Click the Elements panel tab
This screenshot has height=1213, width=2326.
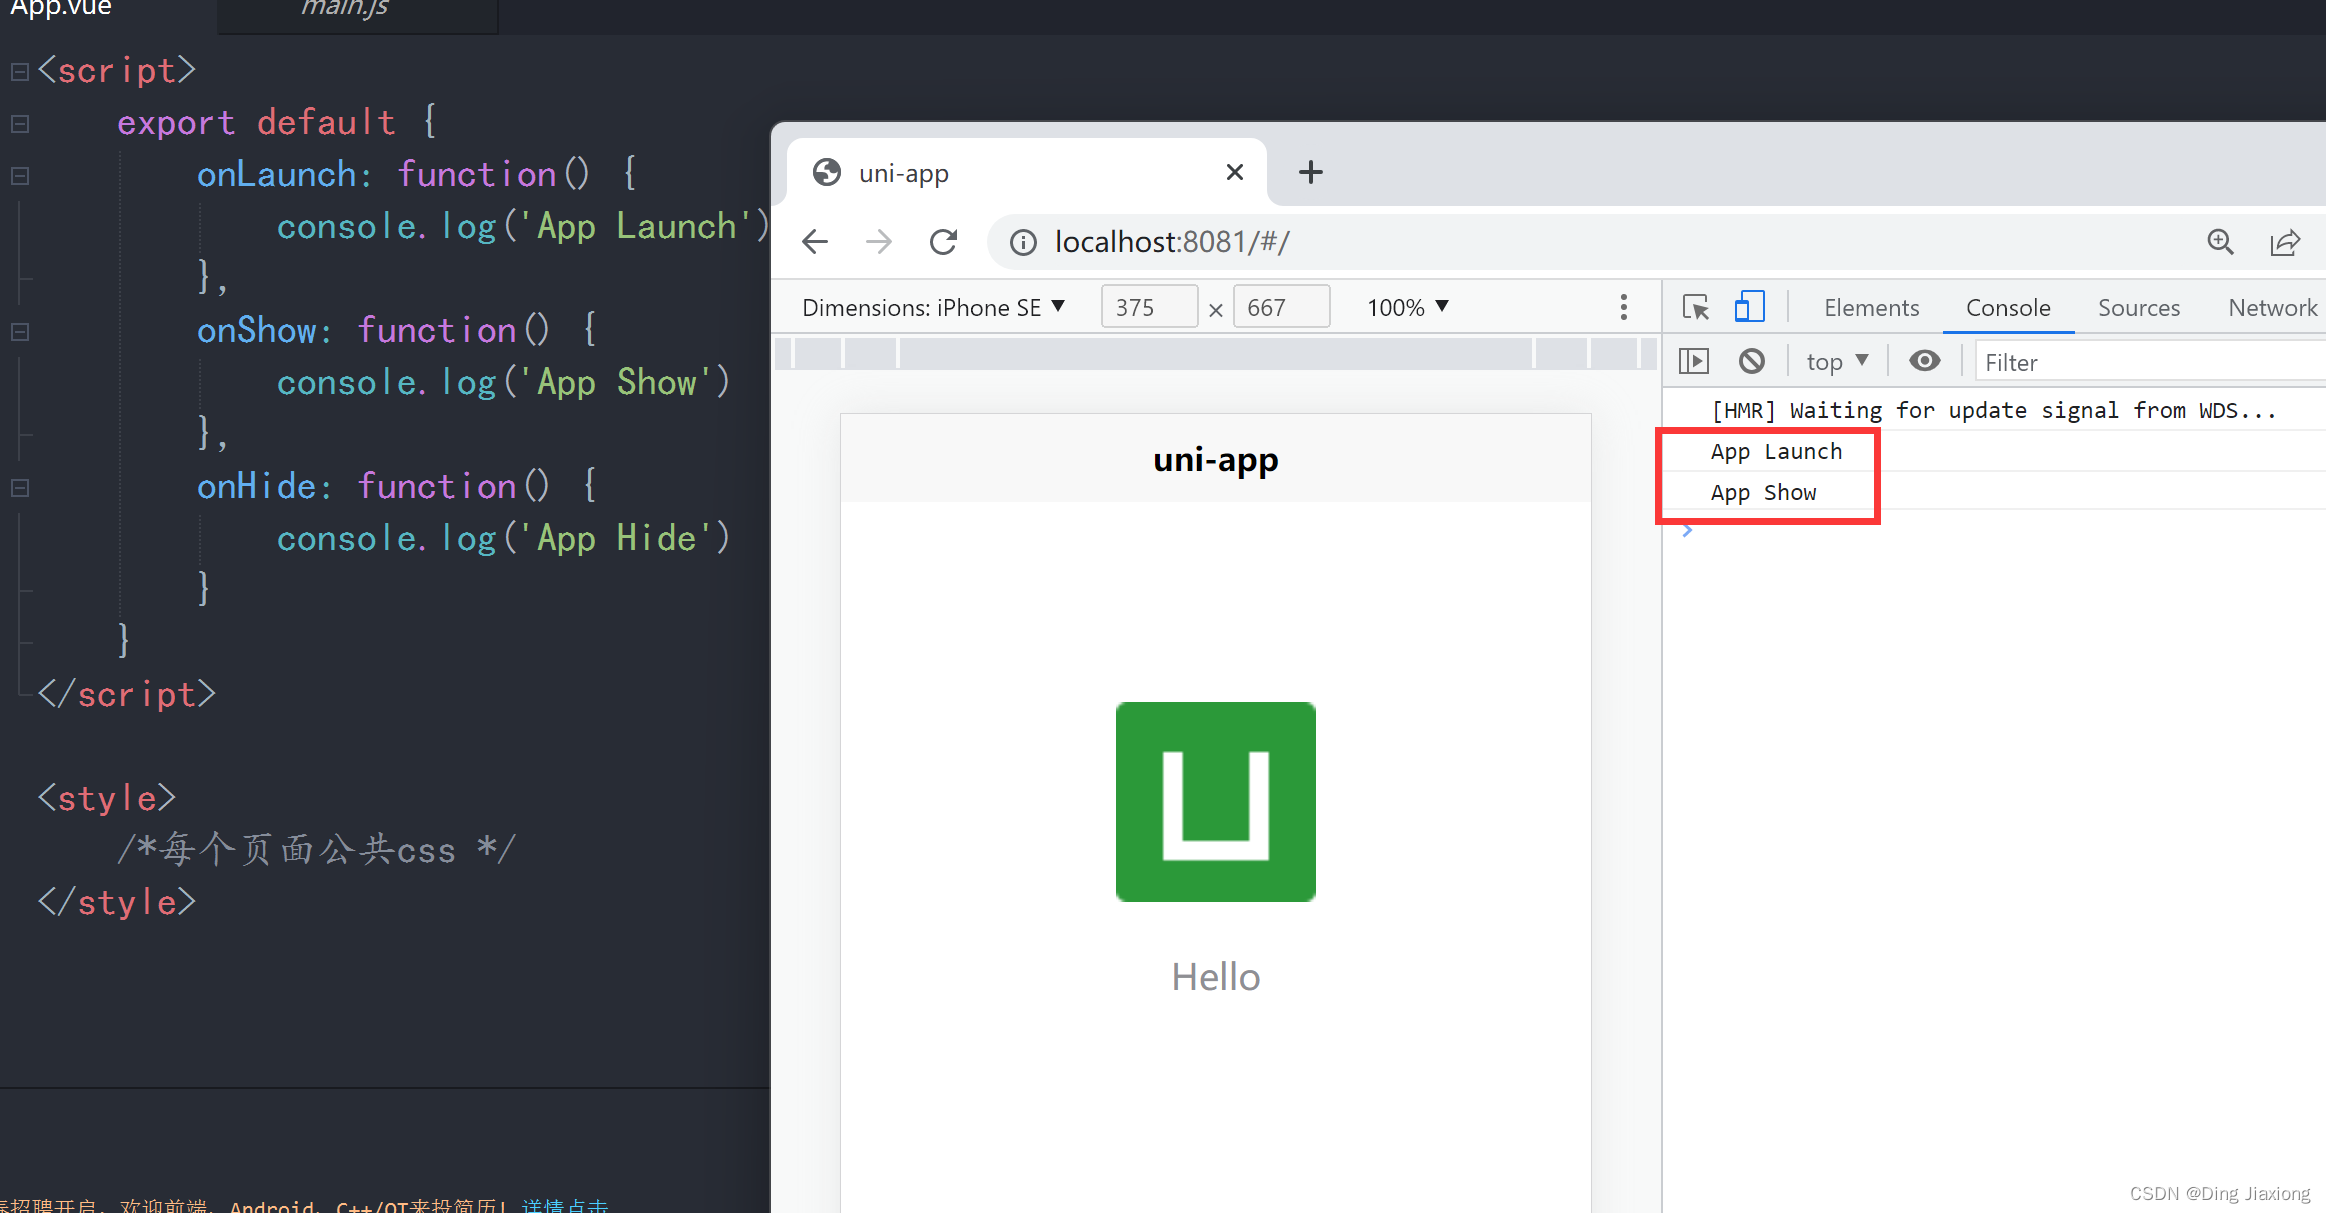pos(1869,309)
